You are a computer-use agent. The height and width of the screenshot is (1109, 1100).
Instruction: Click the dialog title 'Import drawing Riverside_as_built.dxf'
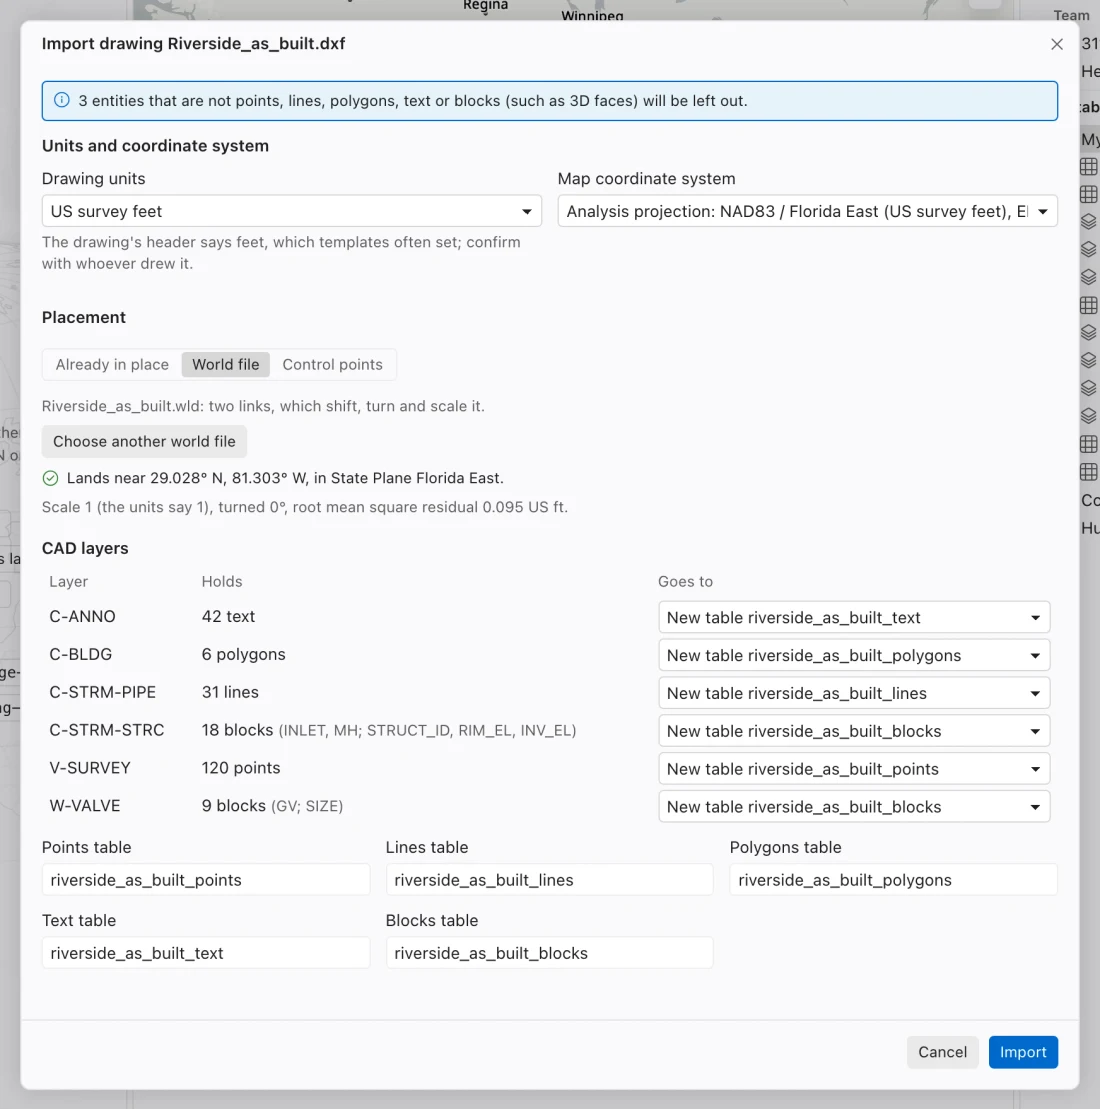pos(193,44)
